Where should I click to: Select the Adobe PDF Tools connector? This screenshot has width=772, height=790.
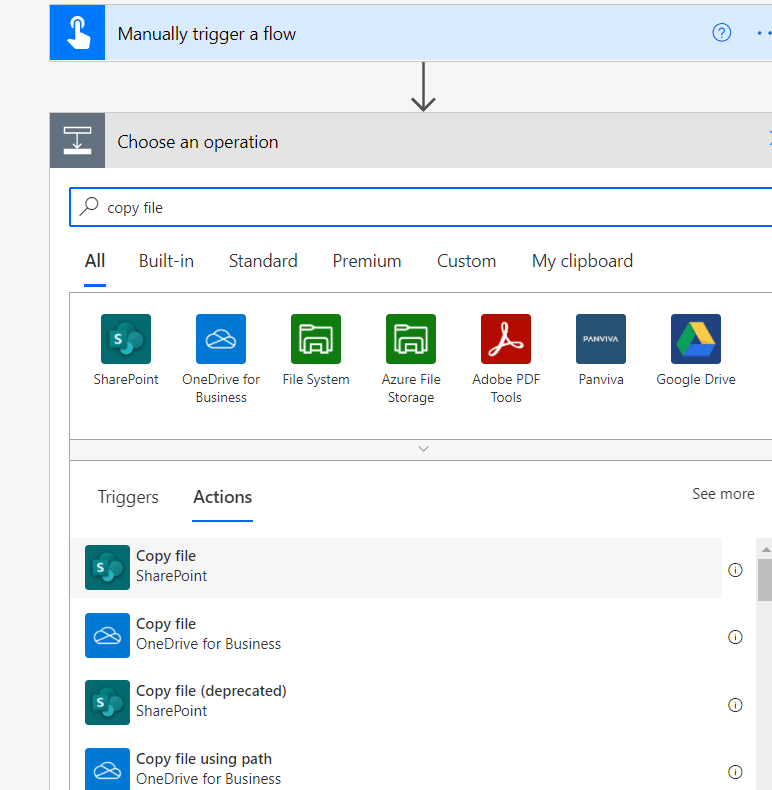(506, 339)
